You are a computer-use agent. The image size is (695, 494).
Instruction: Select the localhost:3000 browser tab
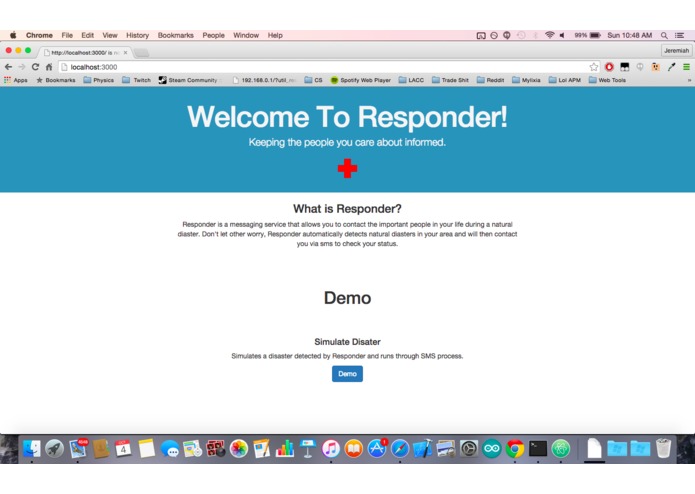point(84,52)
